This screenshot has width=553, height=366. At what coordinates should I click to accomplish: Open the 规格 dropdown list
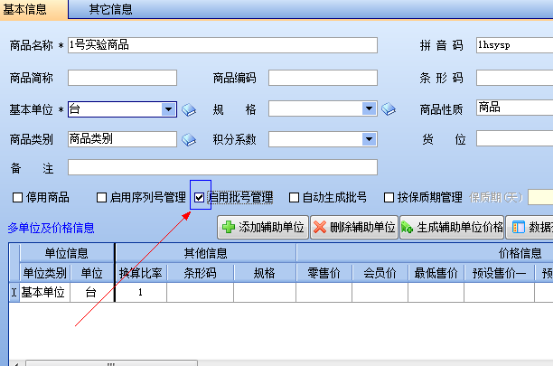[369, 109]
